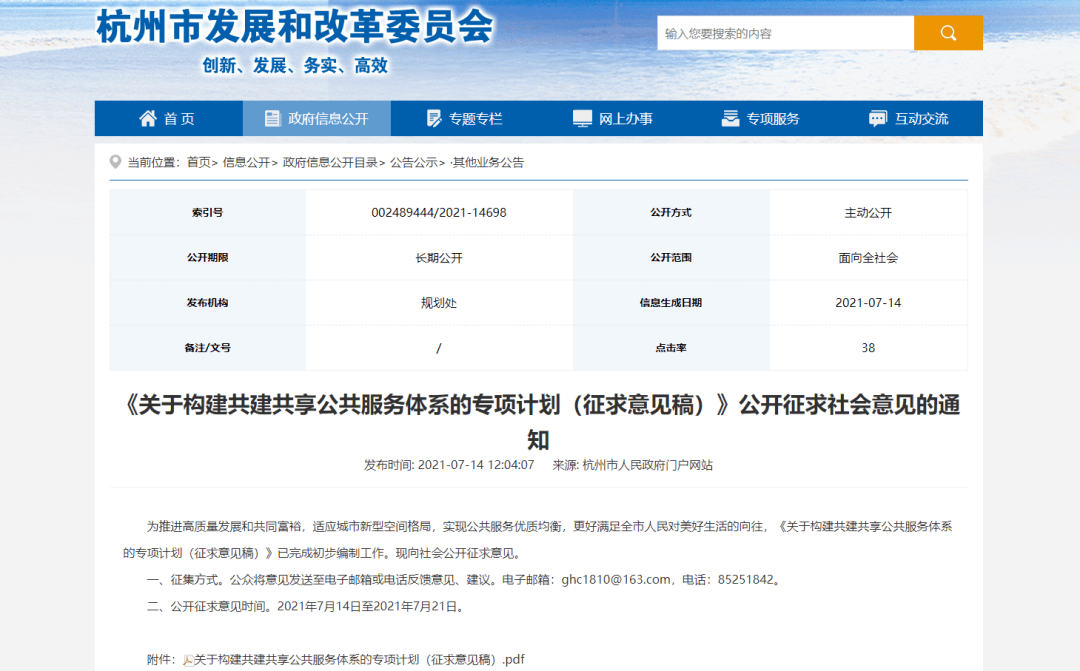Open the 互动交流 menu item
This screenshot has width=1080, height=671.
[922, 117]
